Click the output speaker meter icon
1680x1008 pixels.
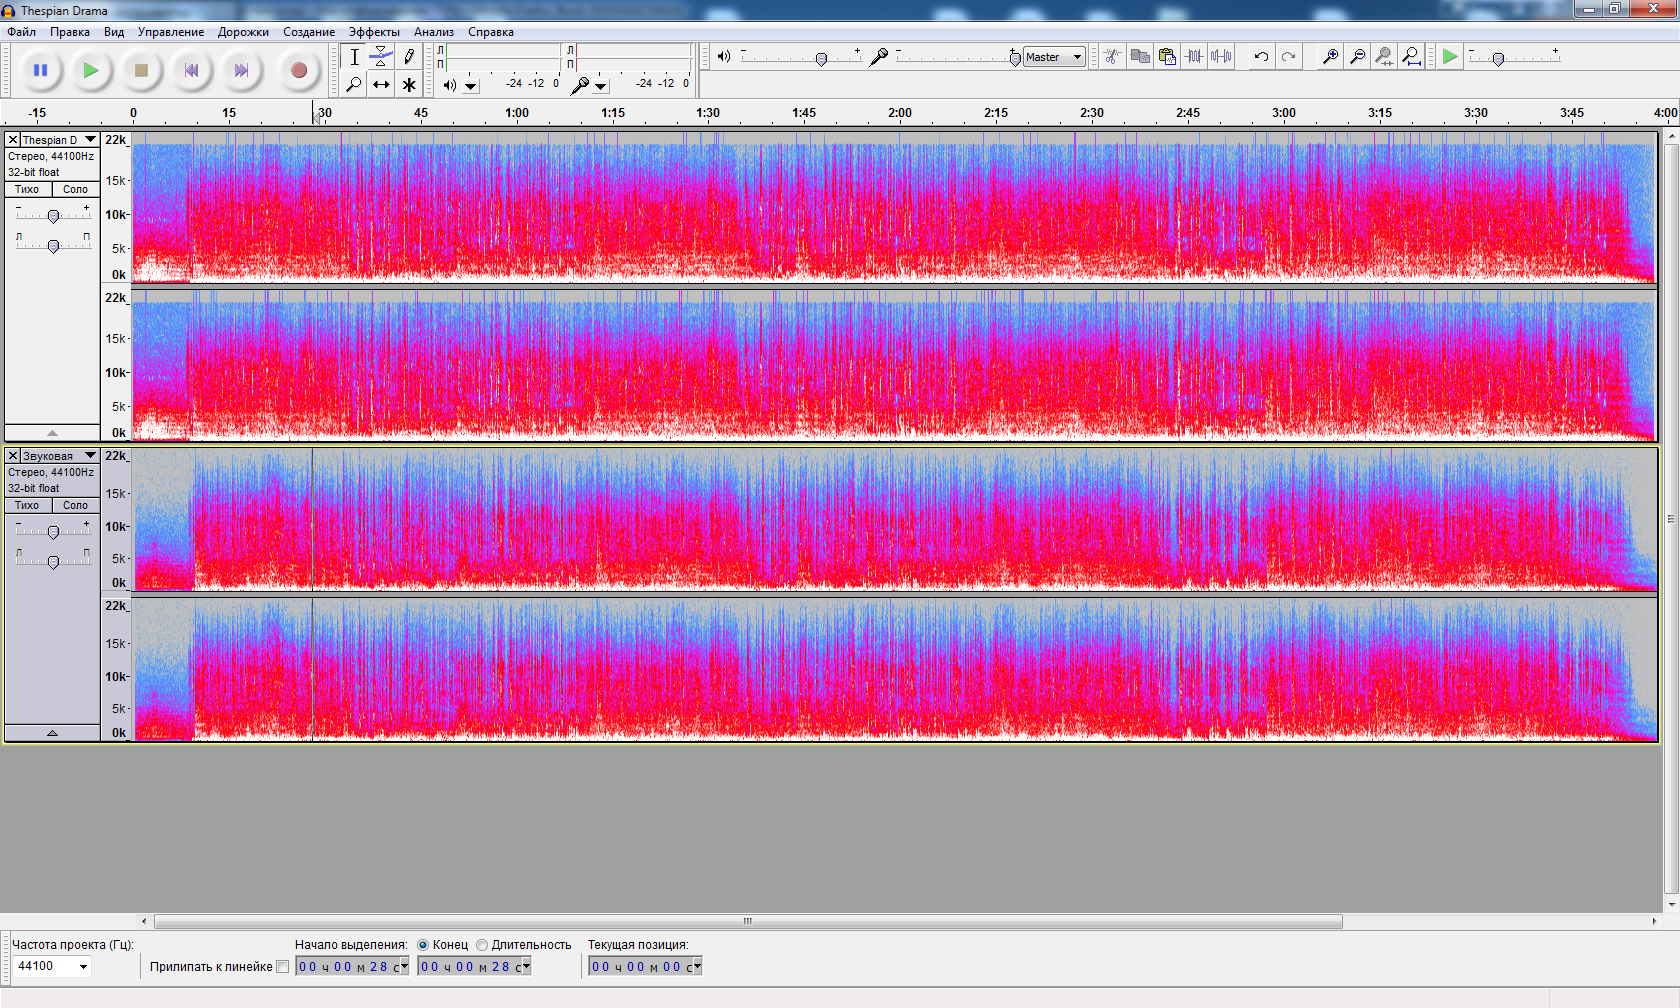(x=449, y=85)
